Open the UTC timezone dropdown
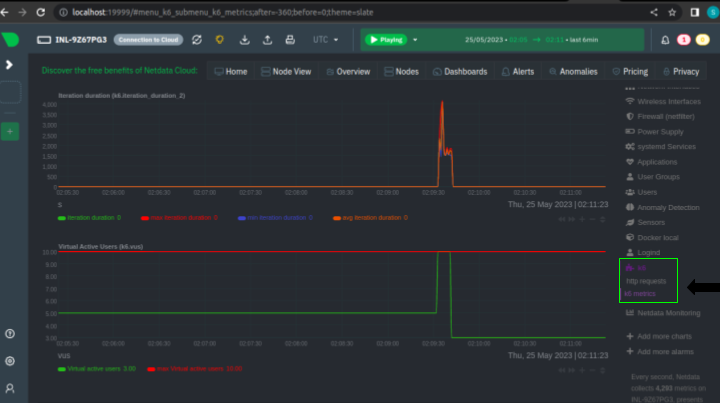The height and width of the screenshot is (403, 720). tap(326, 40)
